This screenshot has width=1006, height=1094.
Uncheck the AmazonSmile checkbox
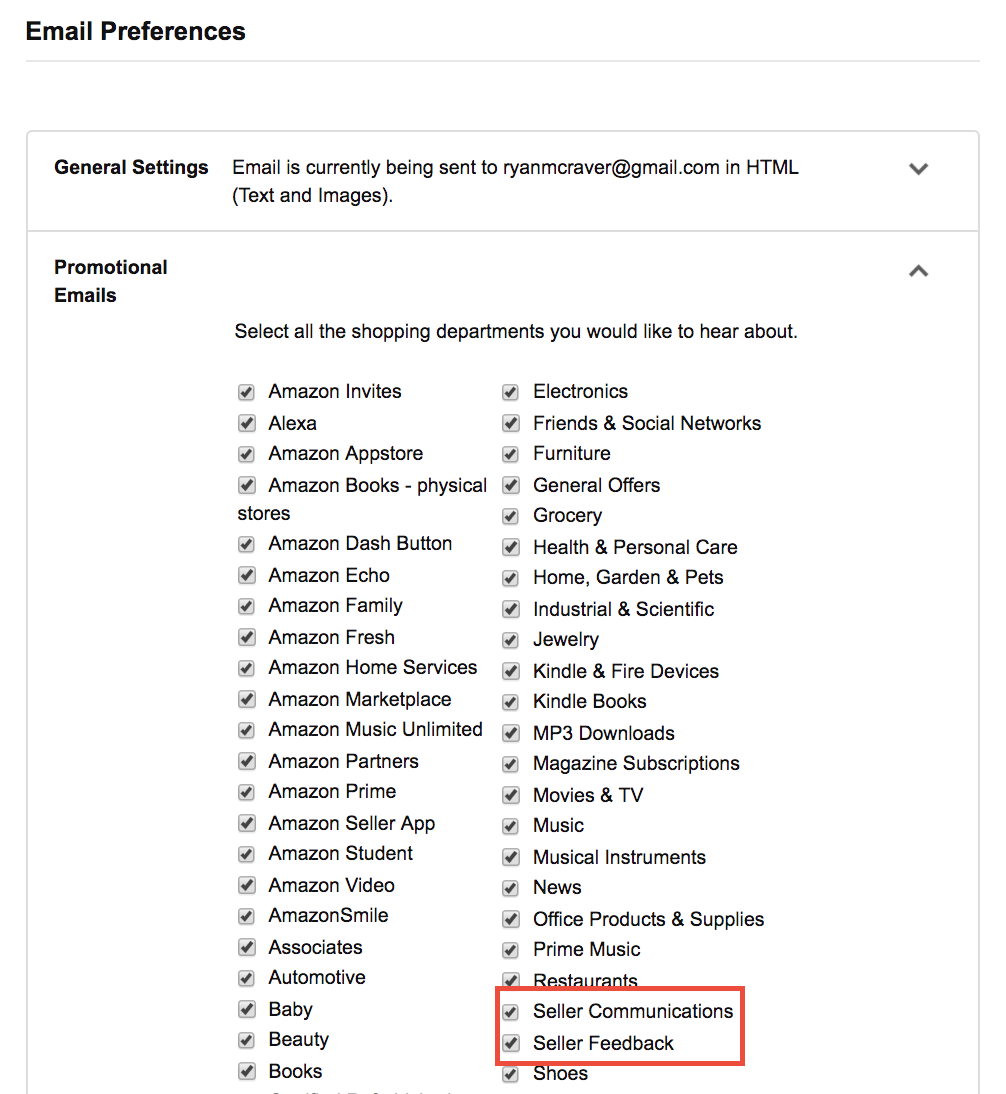246,916
